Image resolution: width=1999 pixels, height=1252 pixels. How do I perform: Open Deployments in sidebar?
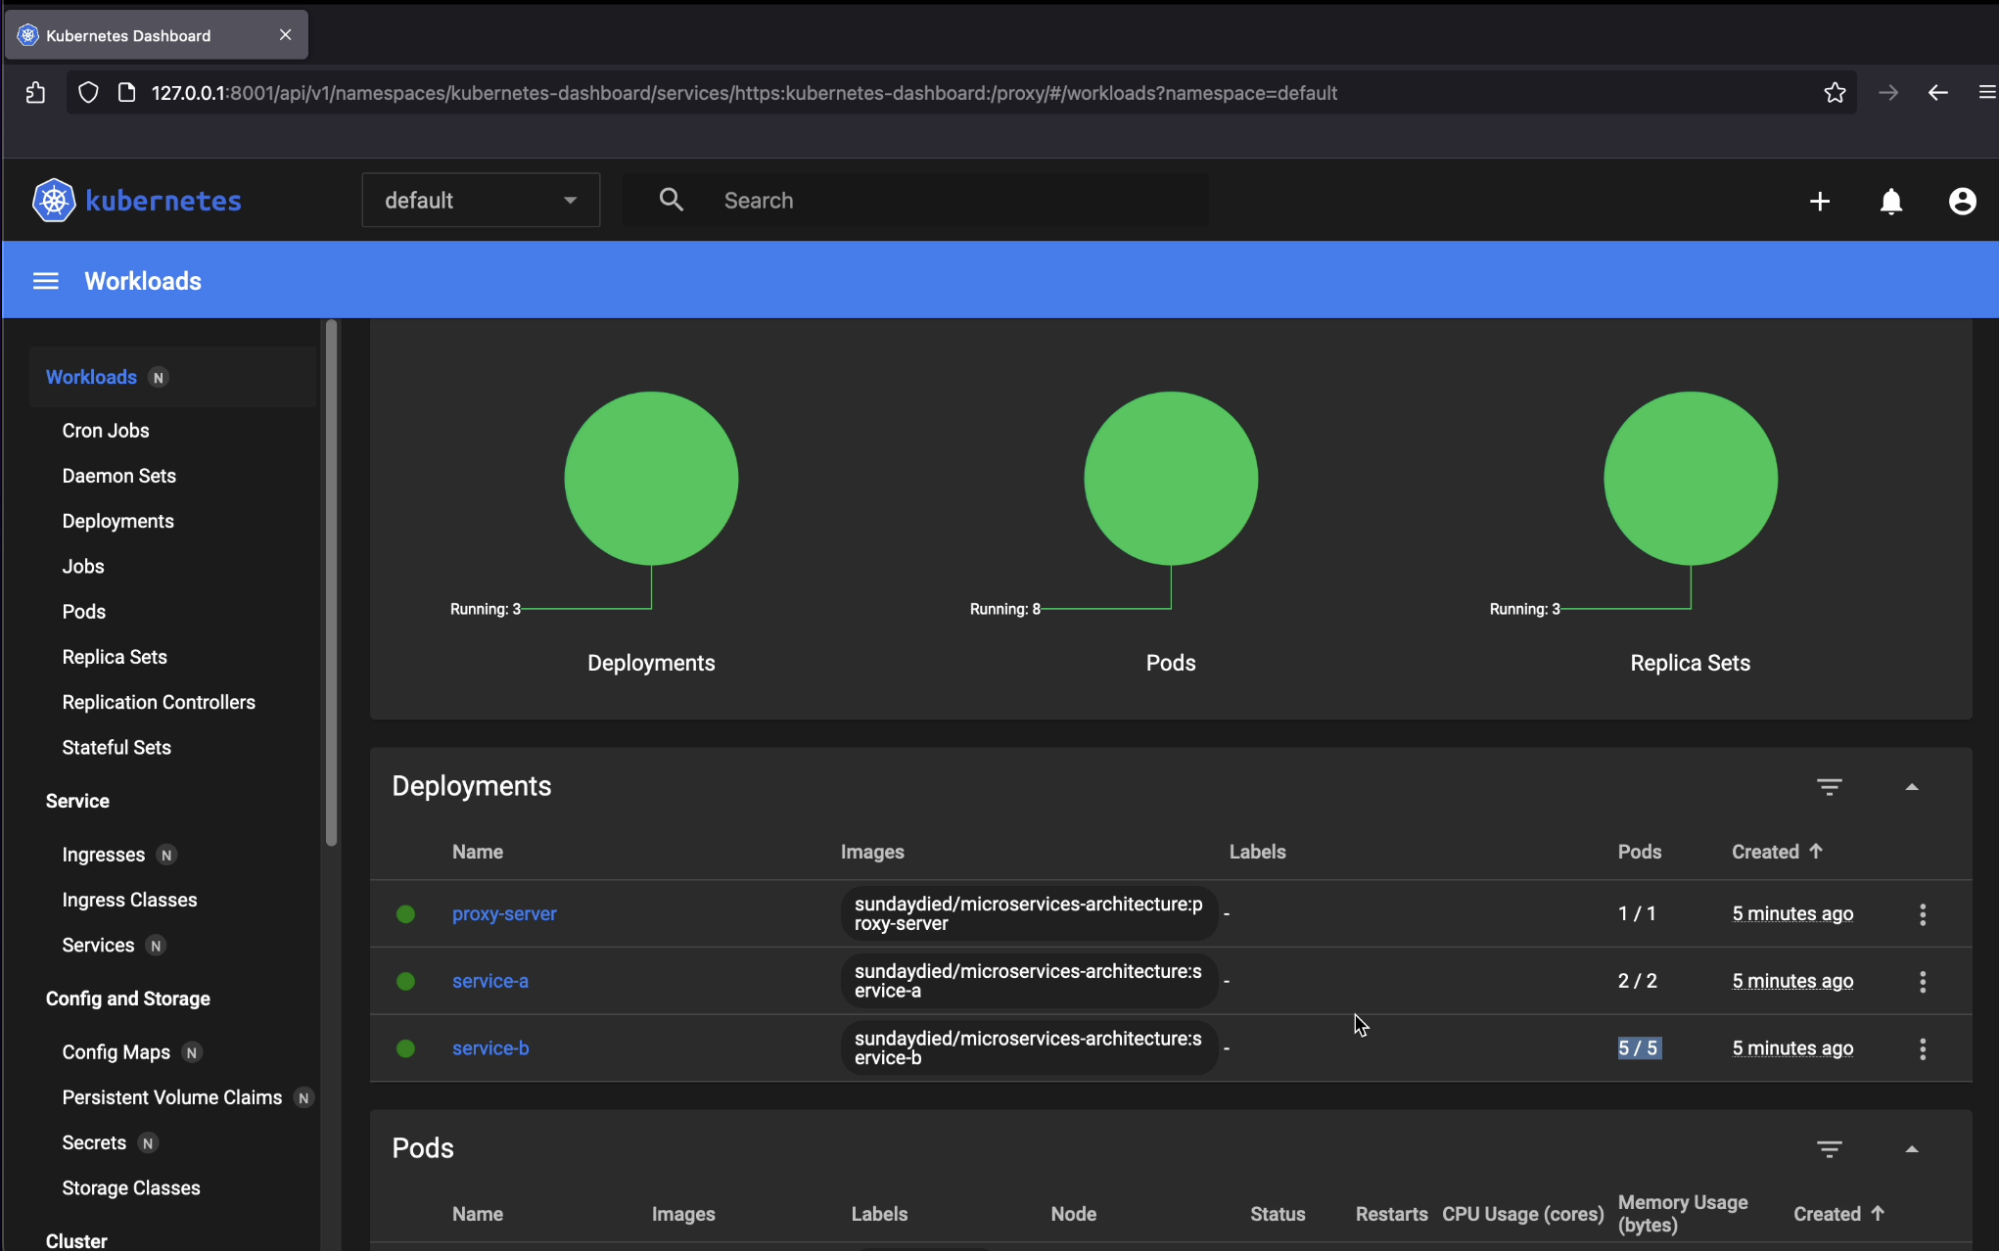(x=118, y=521)
